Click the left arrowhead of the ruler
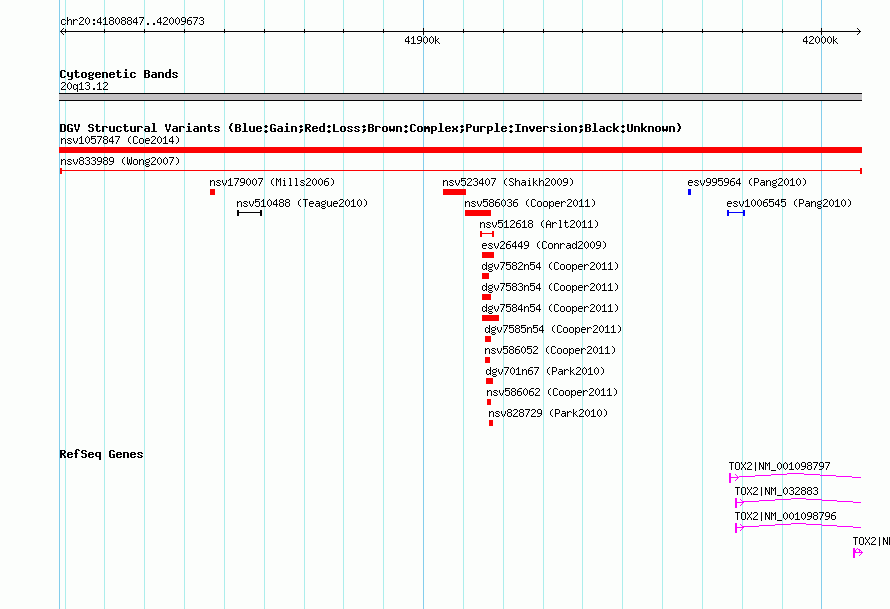The image size is (890, 609). (63, 31)
